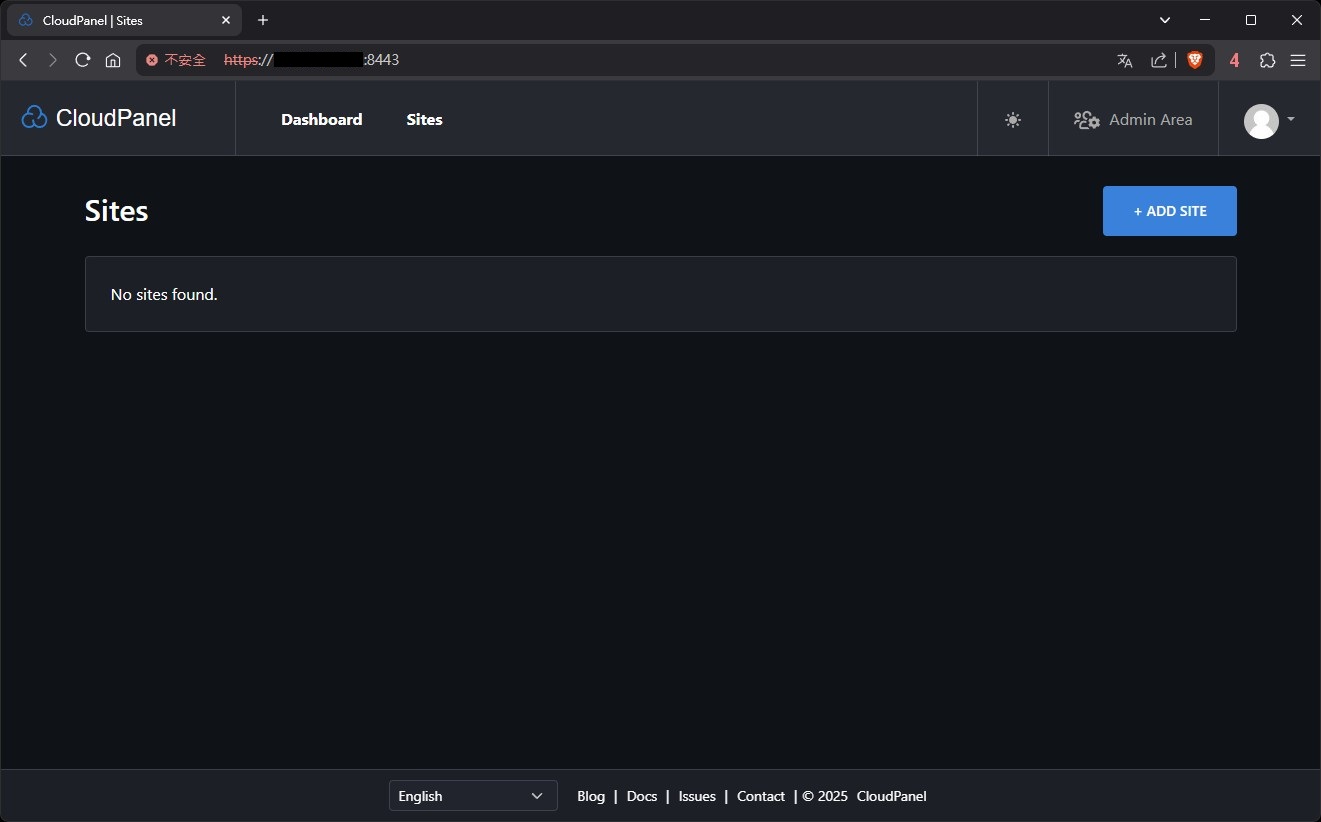The height and width of the screenshot is (822, 1321).
Task: Open the Contact footer link
Action: 761,796
